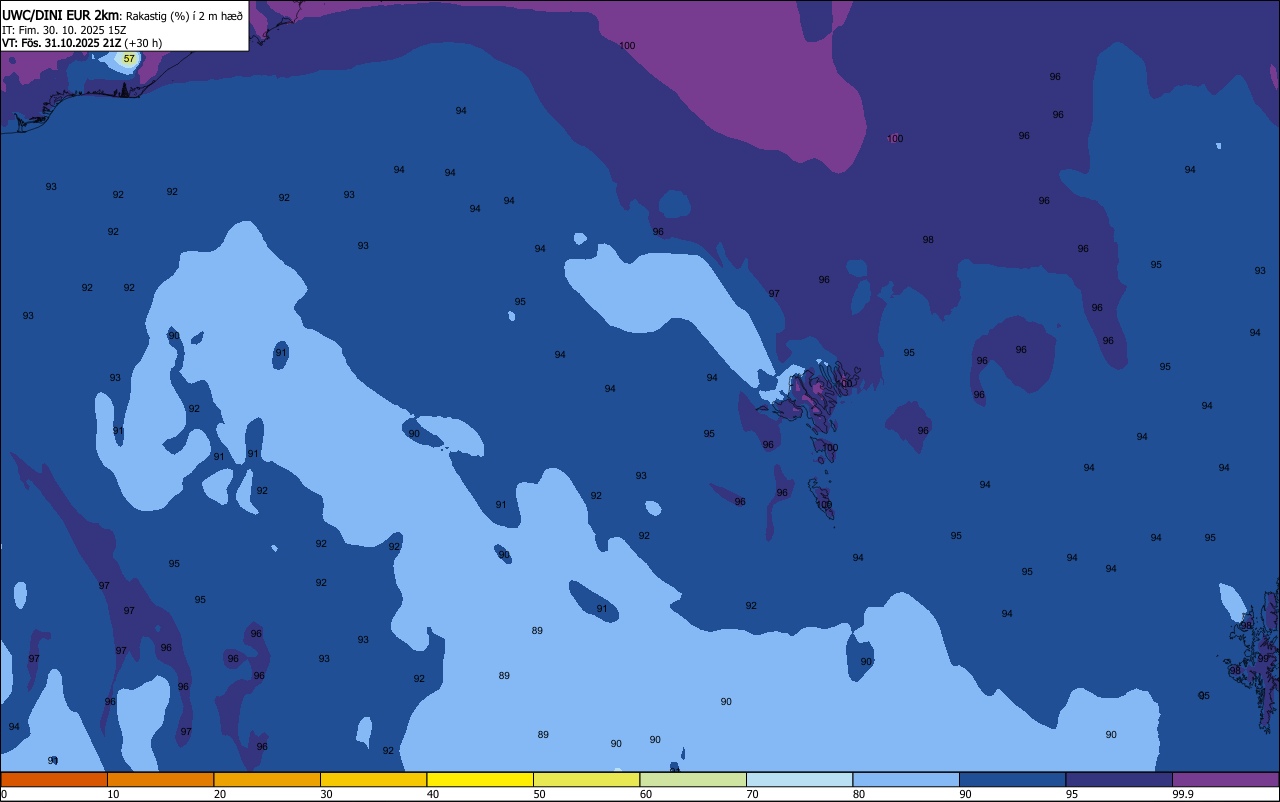Select the light blue 80–90 legend block

tap(906, 779)
